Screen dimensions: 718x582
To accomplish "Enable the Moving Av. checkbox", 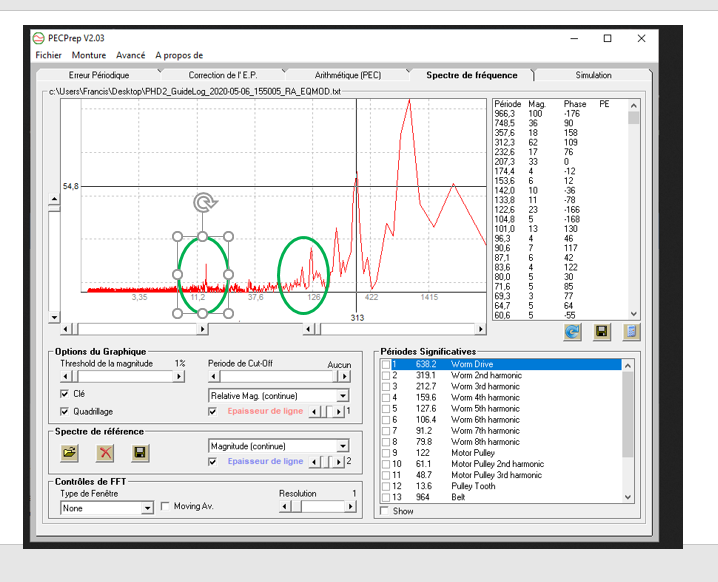I will [x=165, y=506].
